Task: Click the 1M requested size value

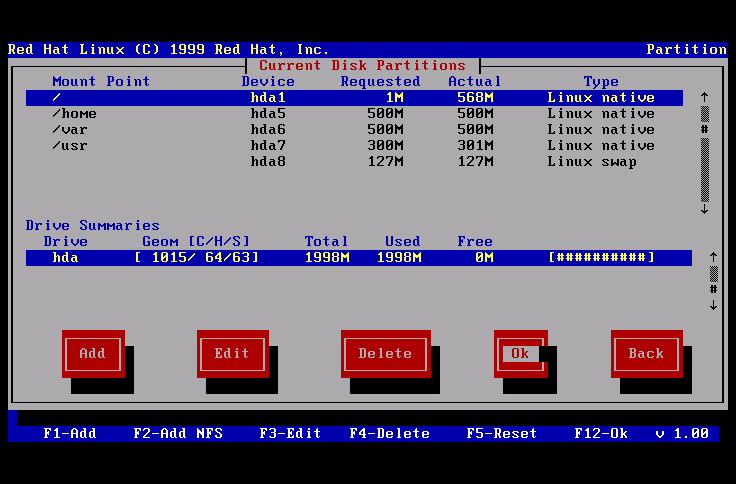Action: pyautogui.click(x=394, y=98)
